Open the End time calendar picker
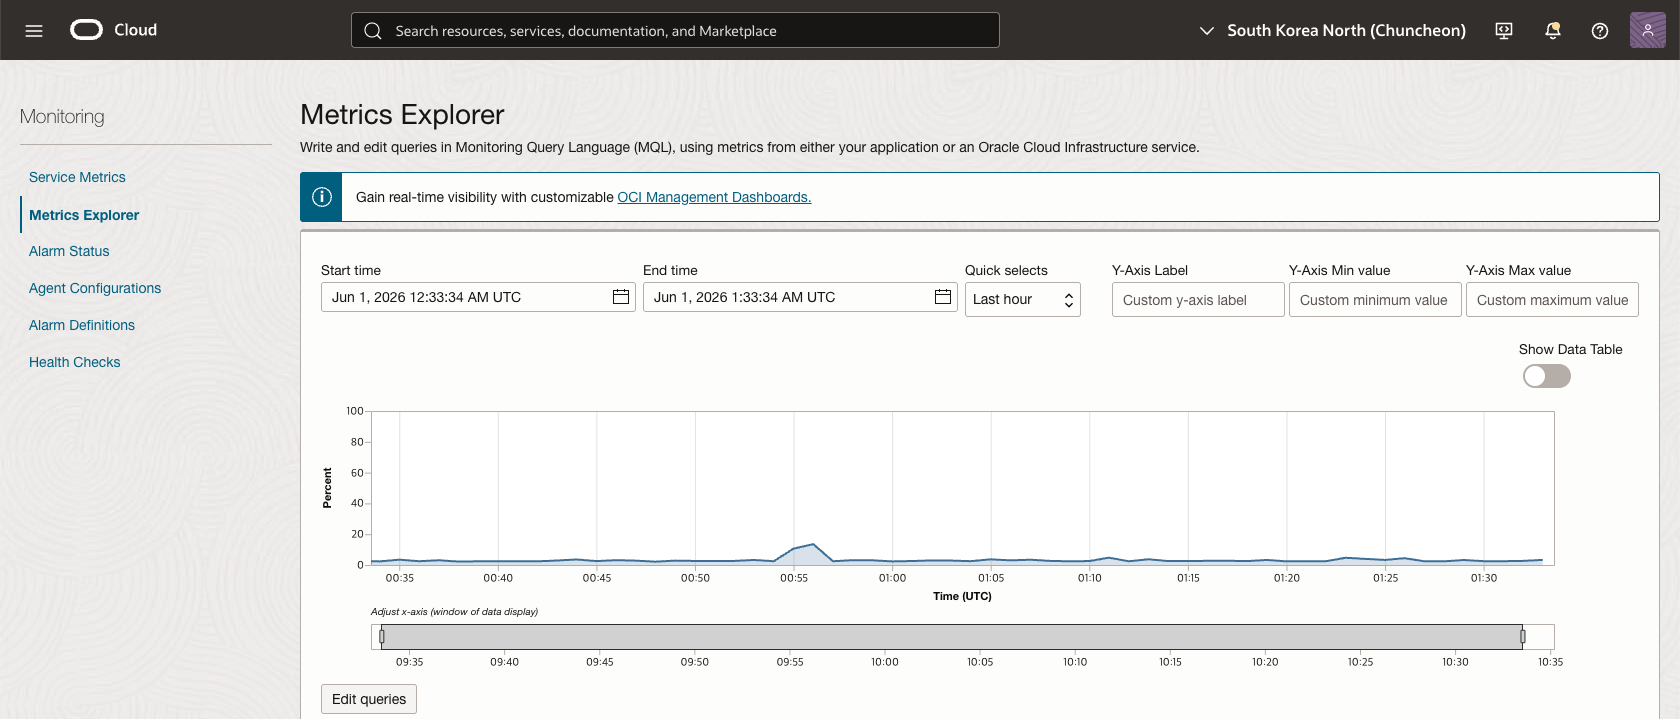Image resolution: width=1680 pixels, height=719 pixels. (x=943, y=297)
